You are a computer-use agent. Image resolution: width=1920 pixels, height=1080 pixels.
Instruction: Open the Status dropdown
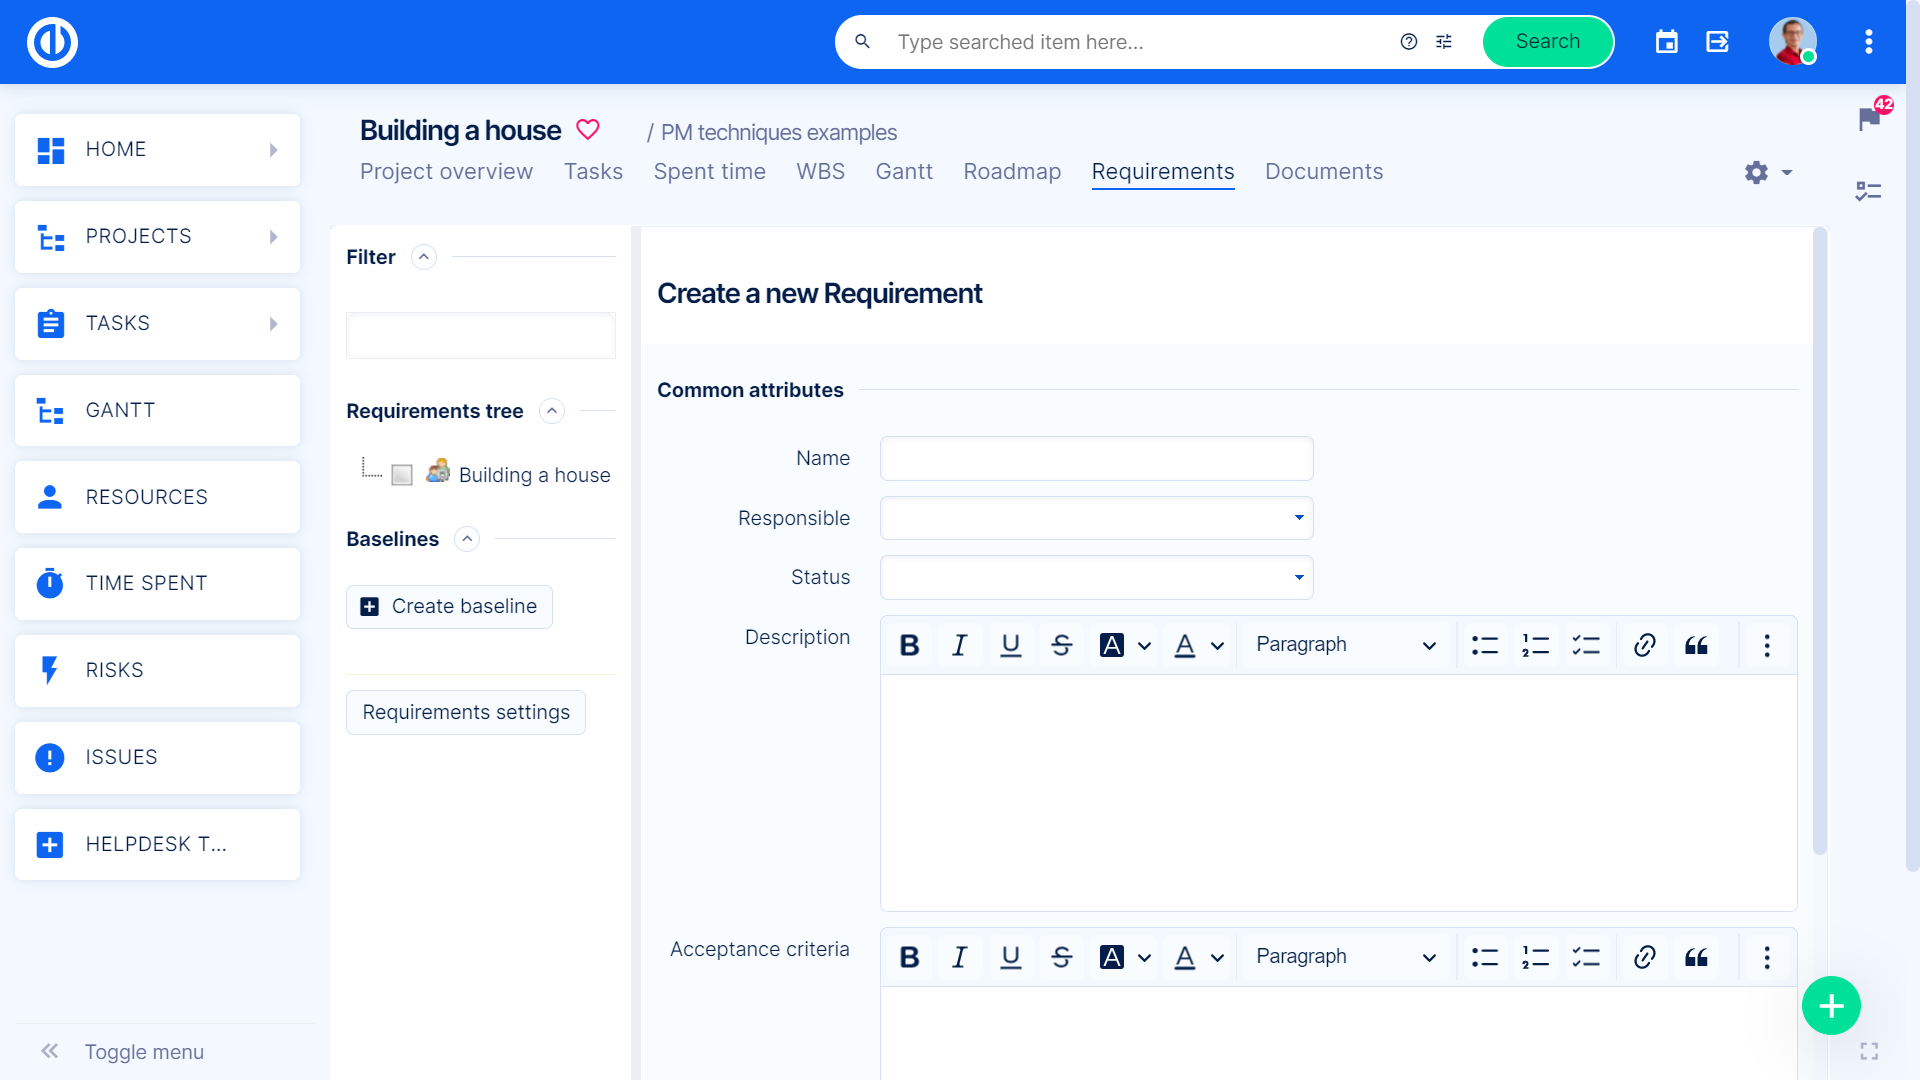[x=1096, y=577]
